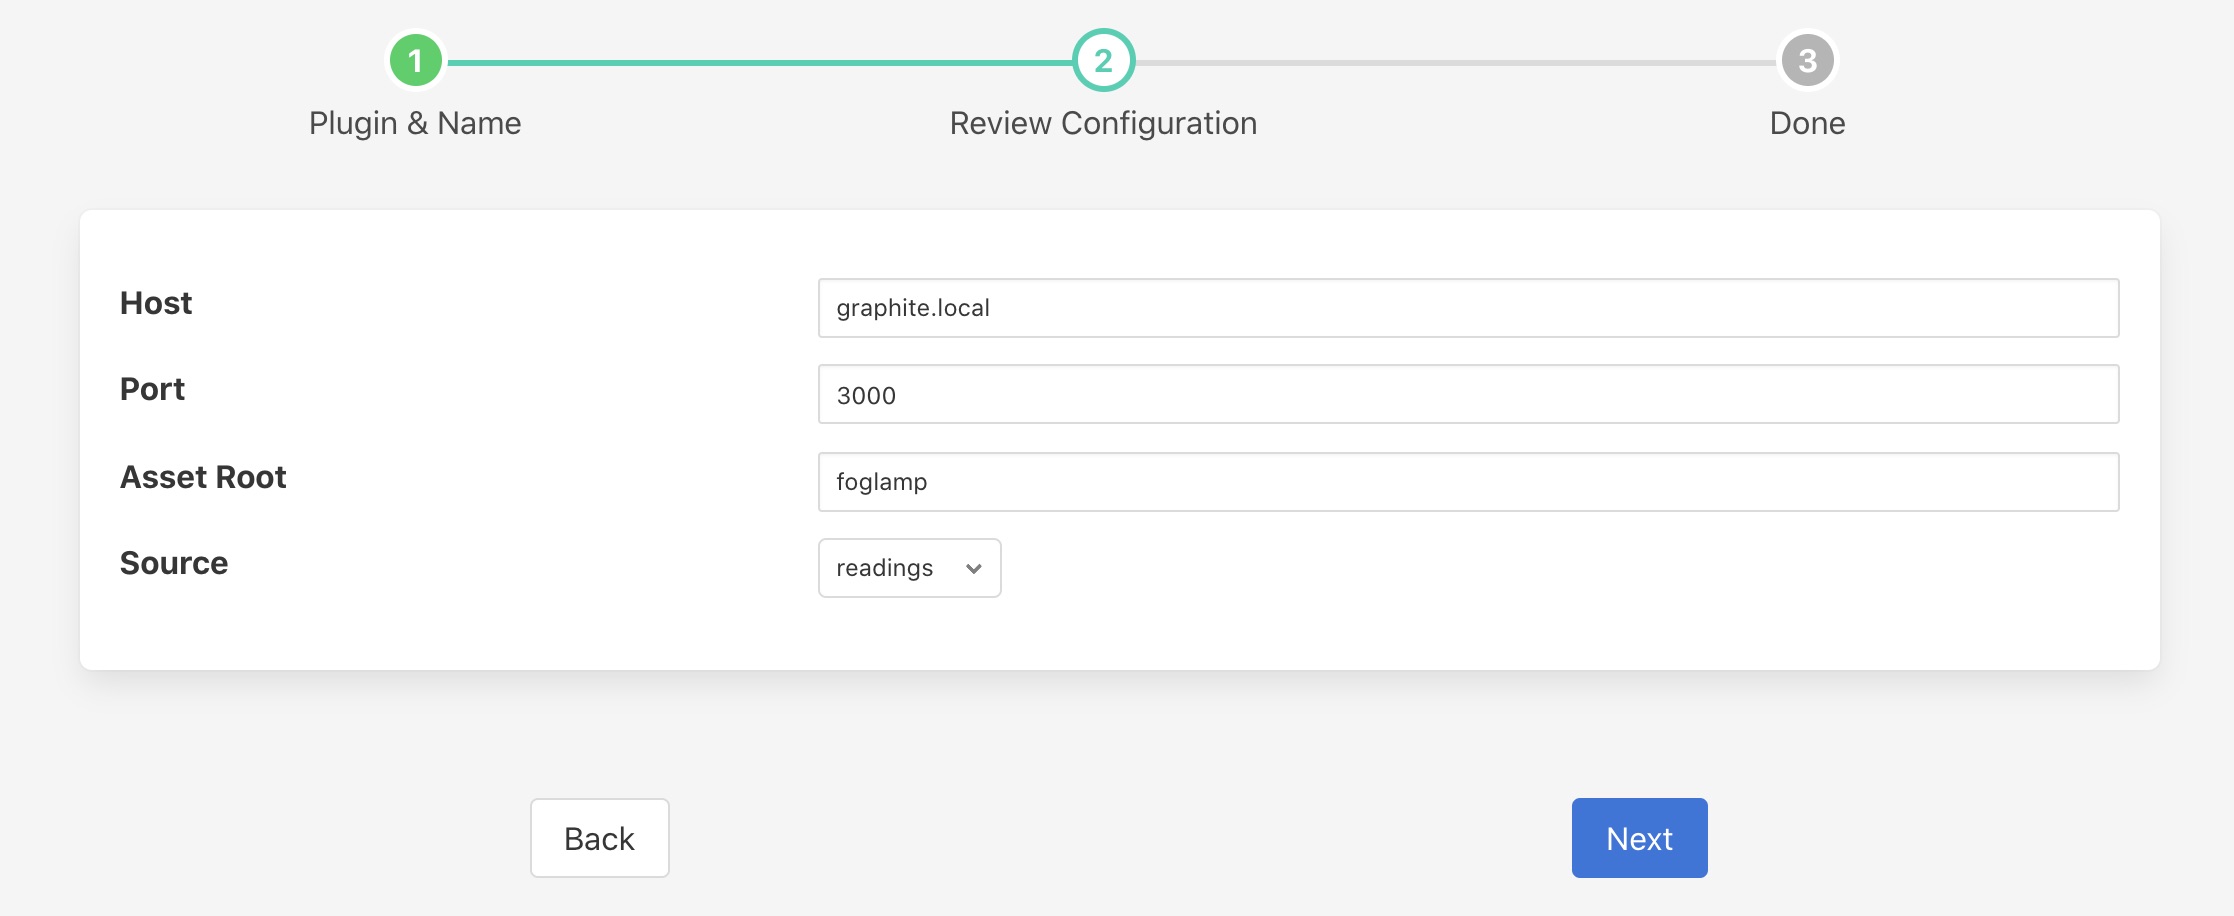Click the gray step 3 circle
This screenshot has height=916, width=2234.
point(1807,61)
